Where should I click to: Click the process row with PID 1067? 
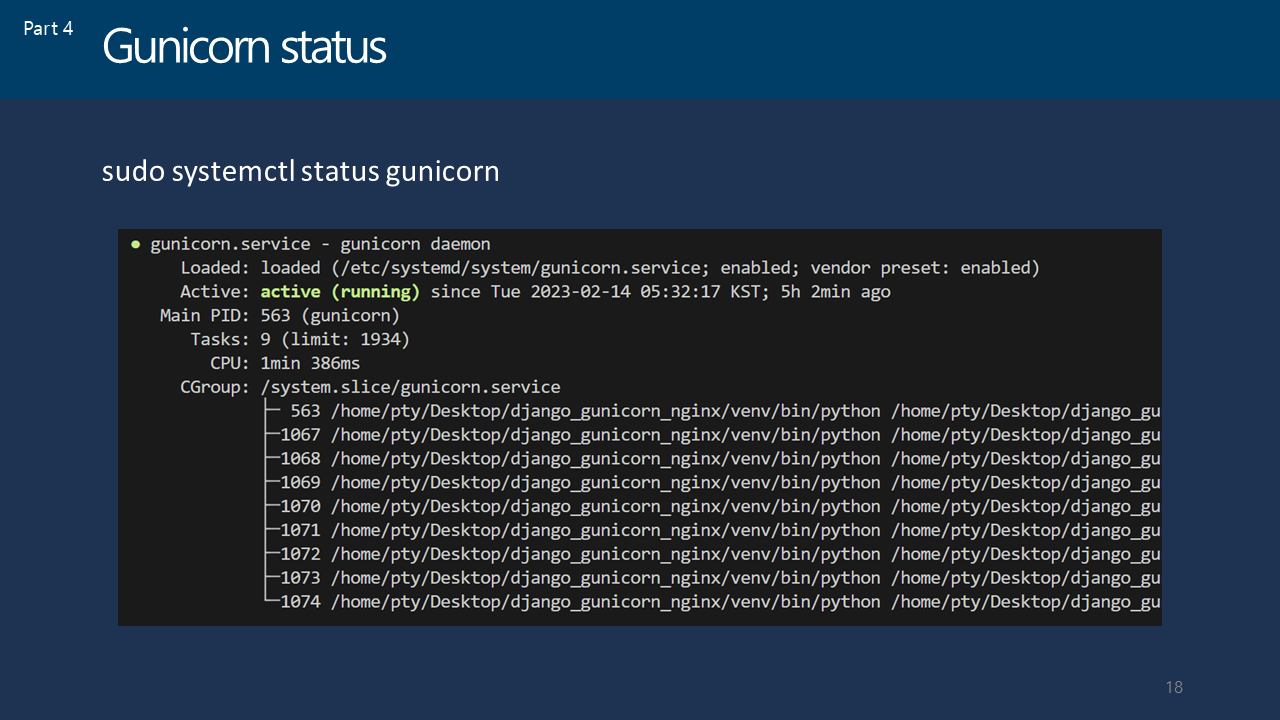coord(713,435)
